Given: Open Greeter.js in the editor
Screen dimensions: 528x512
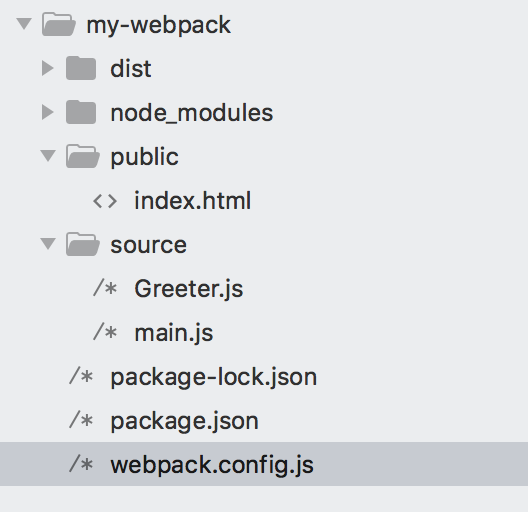Looking at the screenshot, I should [x=189, y=289].
